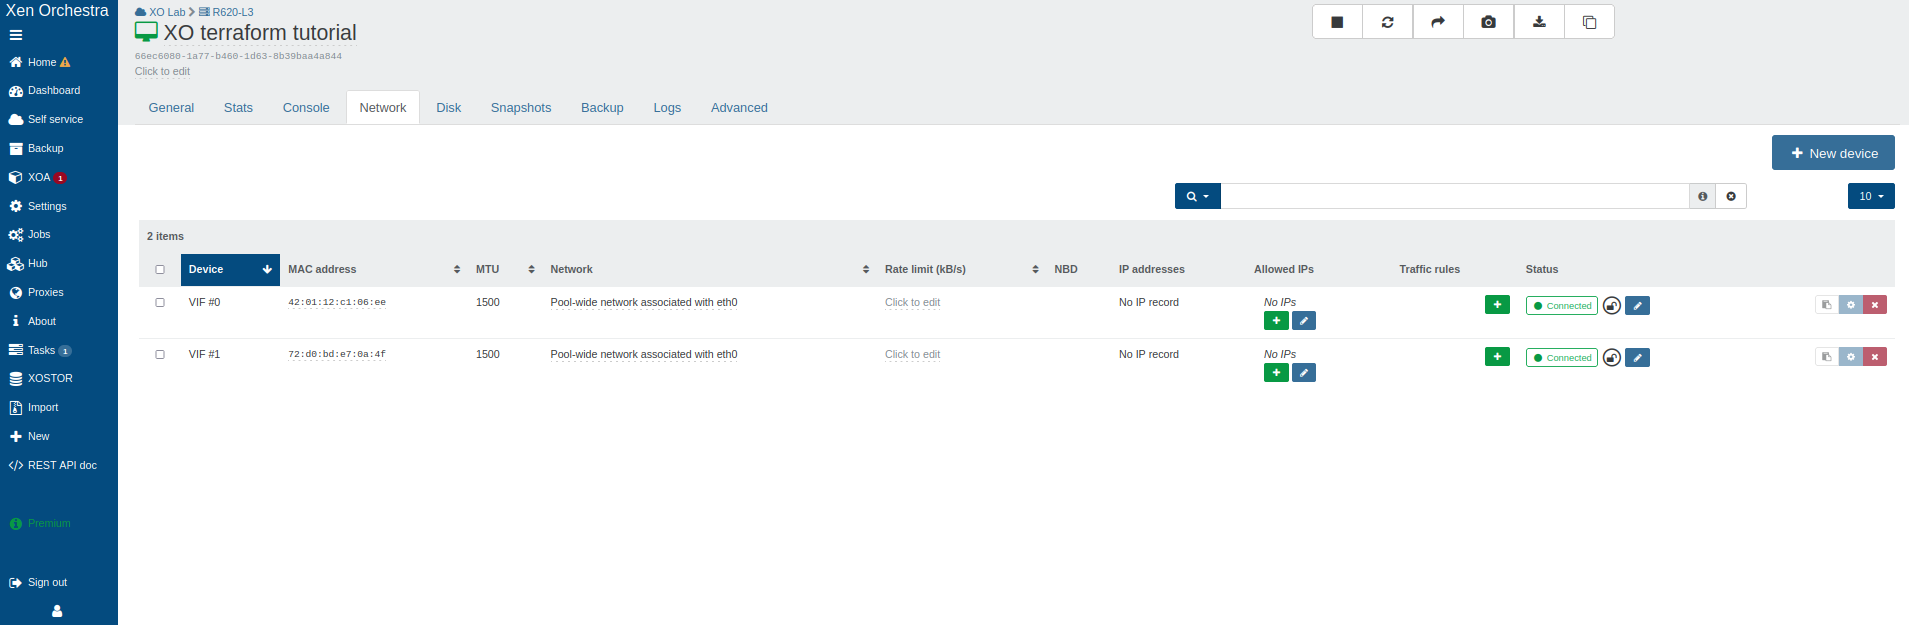Open the Hub page in the sidebar
Screen dimensions: 1909x625
37,264
